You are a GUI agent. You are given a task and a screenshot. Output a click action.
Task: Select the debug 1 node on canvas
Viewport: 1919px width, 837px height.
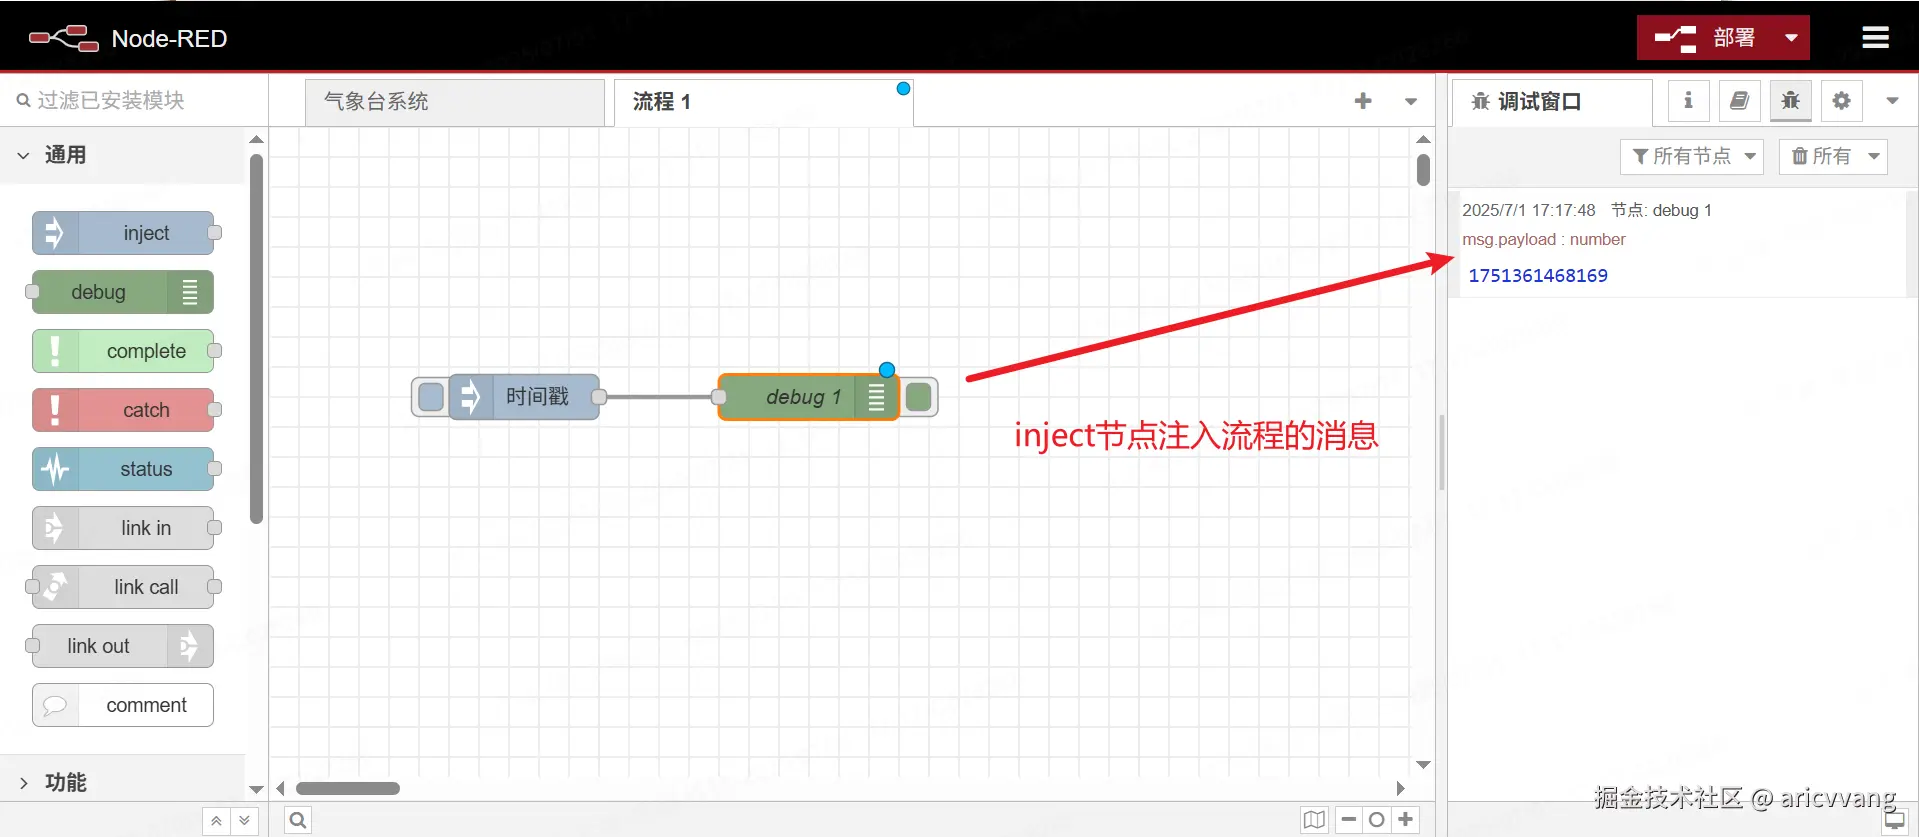[x=808, y=397]
